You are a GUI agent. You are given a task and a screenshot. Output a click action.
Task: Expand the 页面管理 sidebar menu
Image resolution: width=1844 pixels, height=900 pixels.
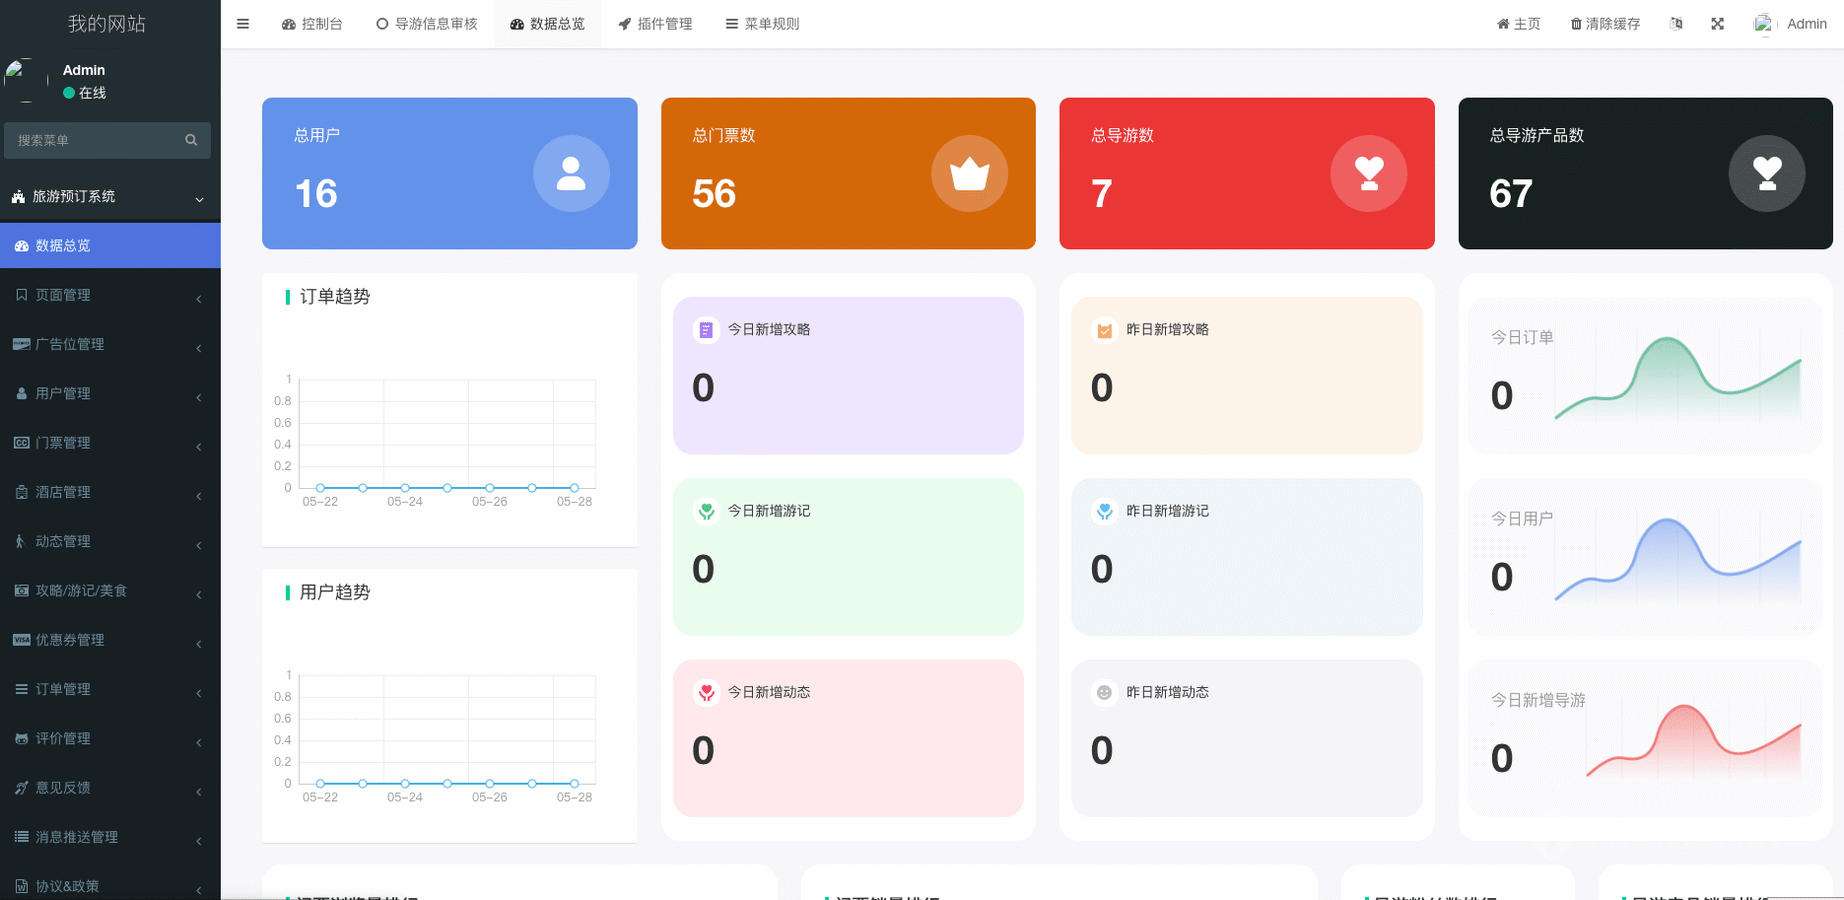pyautogui.click(x=110, y=295)
